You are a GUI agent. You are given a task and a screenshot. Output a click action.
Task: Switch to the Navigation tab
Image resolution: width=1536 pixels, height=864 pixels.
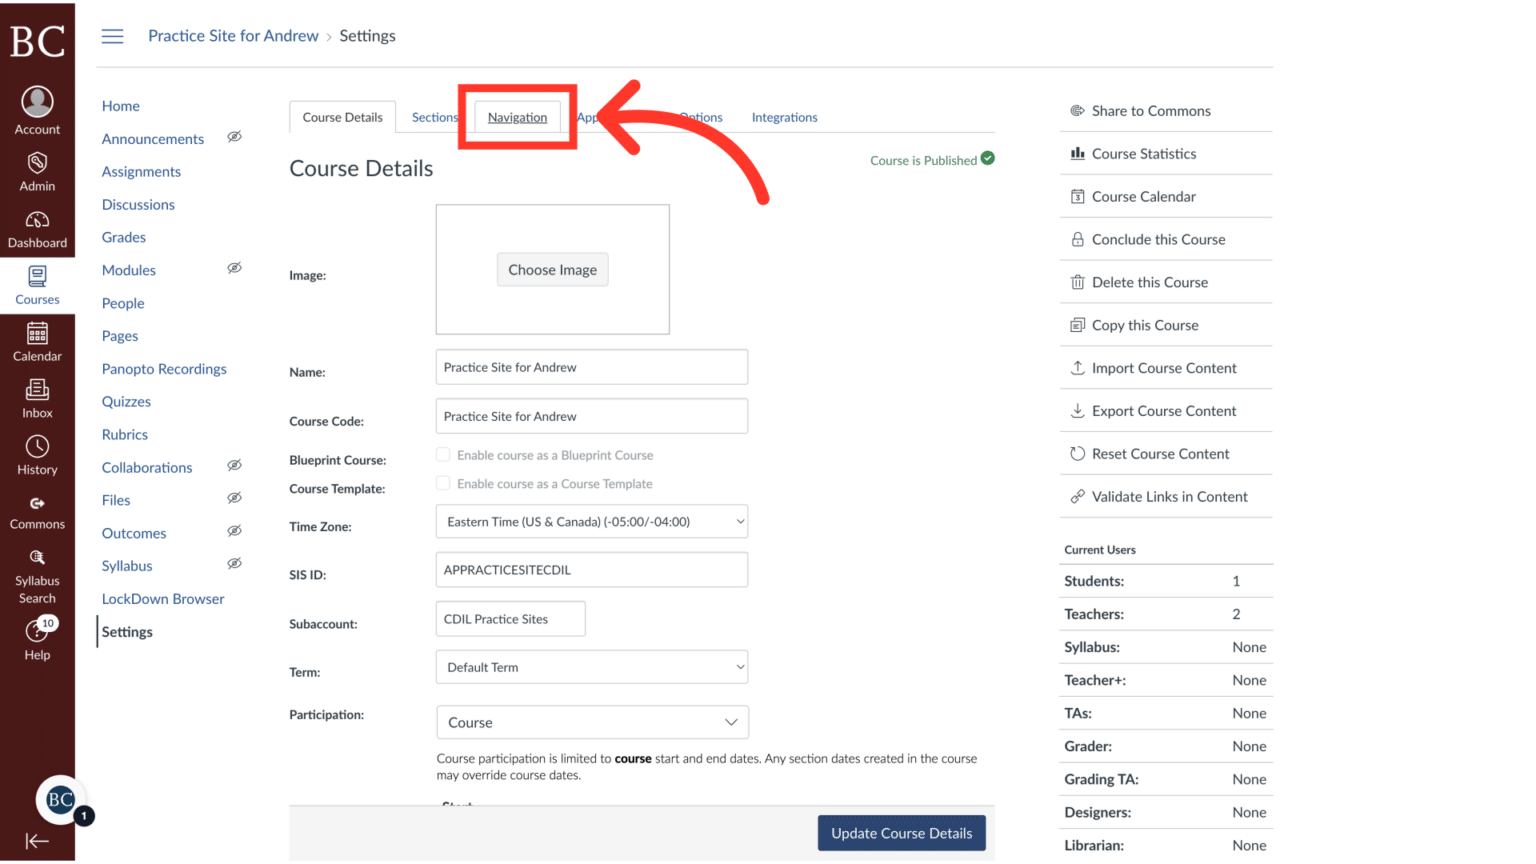[517, 117]
